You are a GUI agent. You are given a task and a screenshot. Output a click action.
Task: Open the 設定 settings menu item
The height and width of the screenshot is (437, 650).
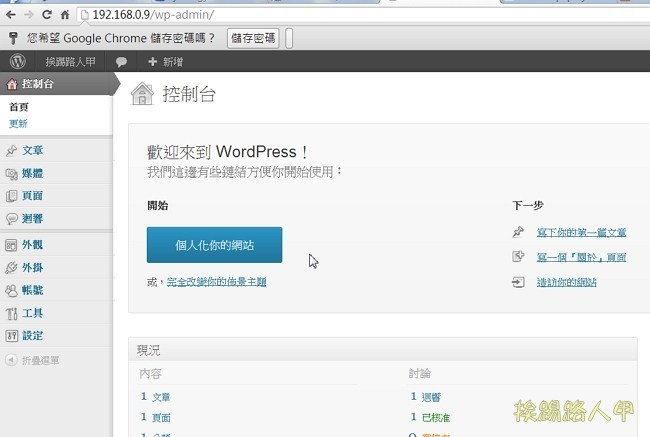33,335
